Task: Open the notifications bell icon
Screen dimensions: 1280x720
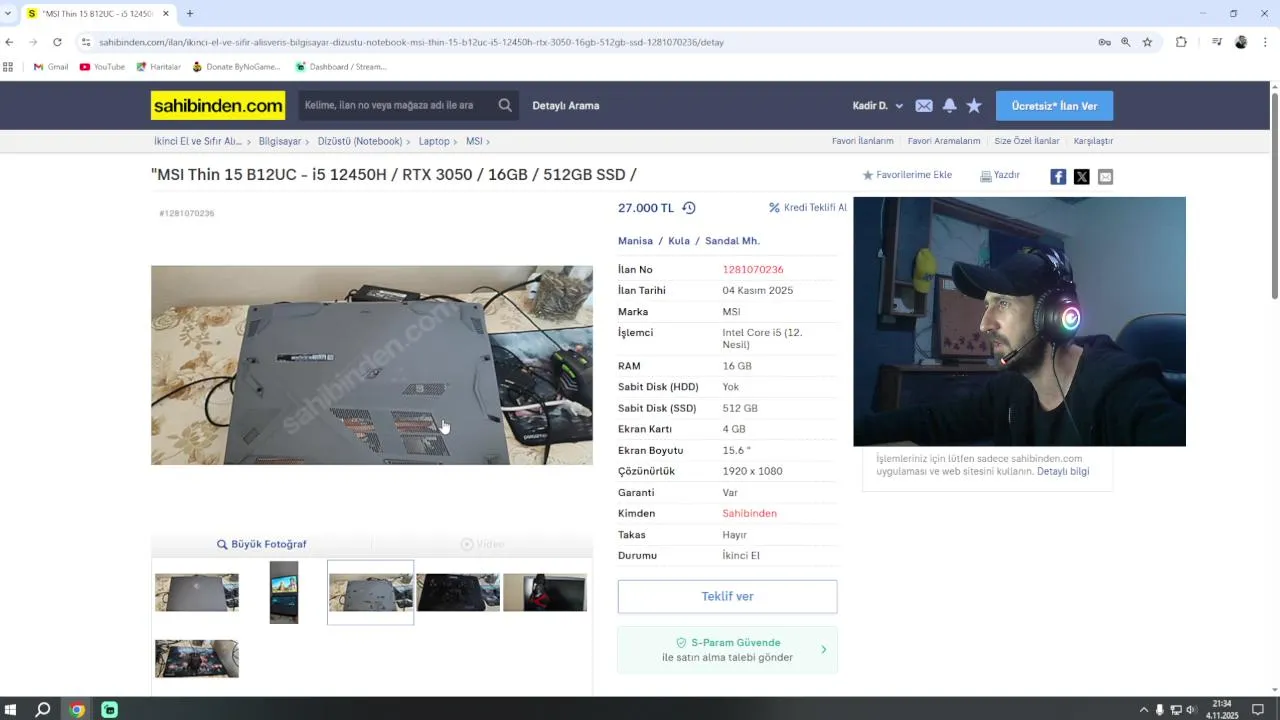Action: (x=949, y=105)
